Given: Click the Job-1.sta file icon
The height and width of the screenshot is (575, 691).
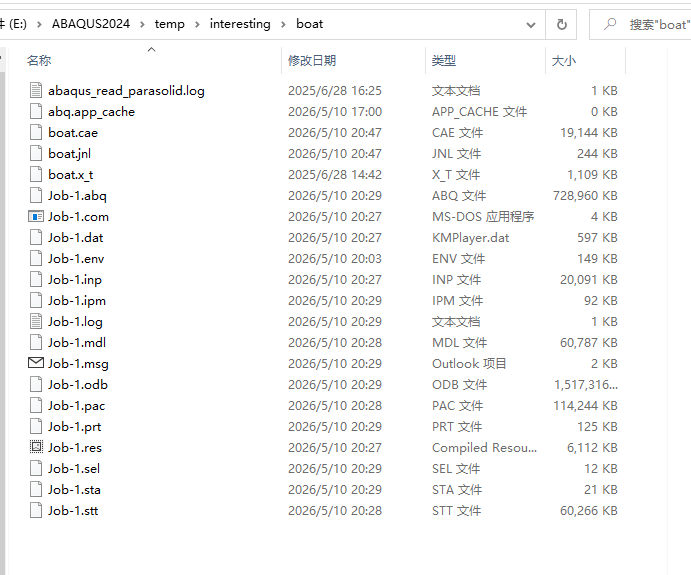Looking at the screenshot, I should pyautogui.click(x=36, y=490).
